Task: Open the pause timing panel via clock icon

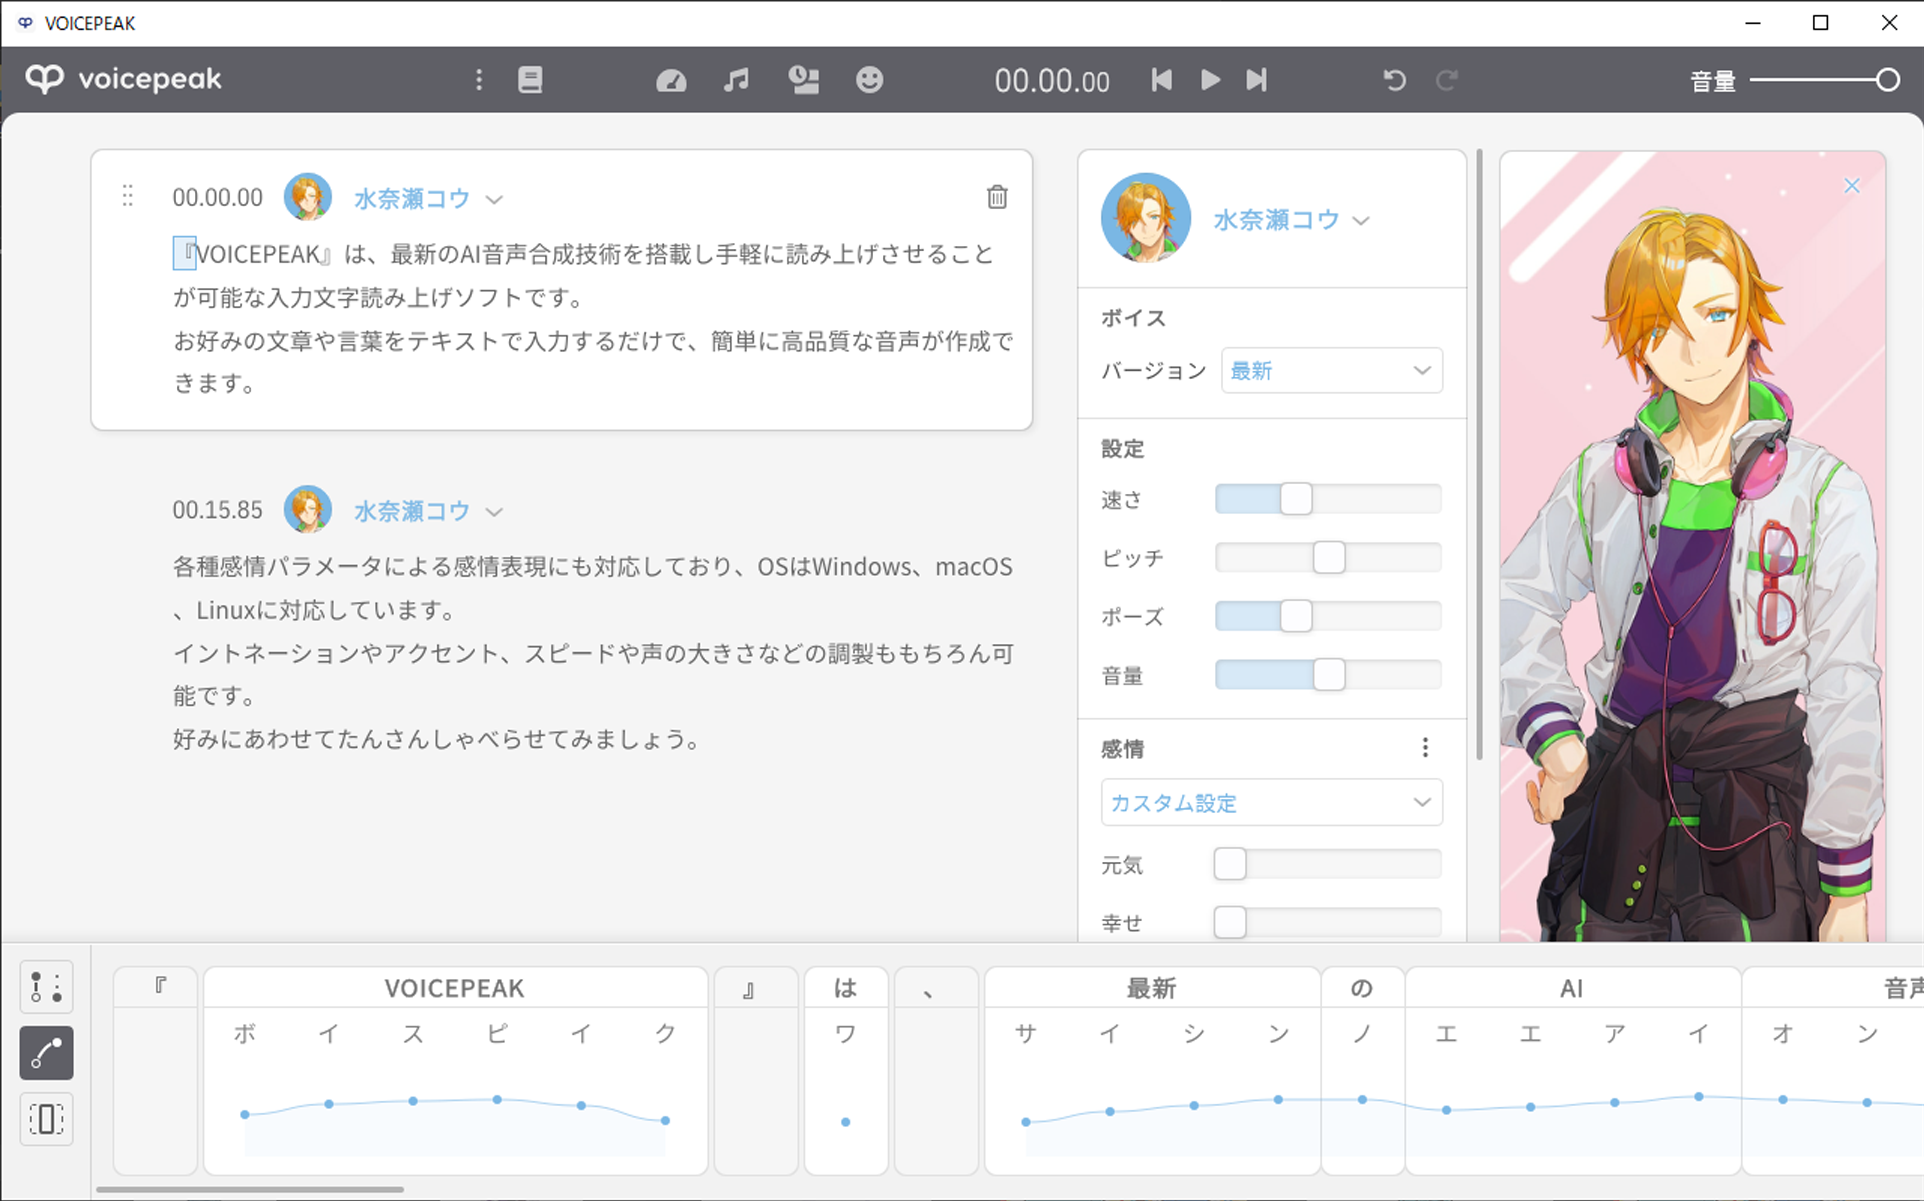Action: point(804,80)
